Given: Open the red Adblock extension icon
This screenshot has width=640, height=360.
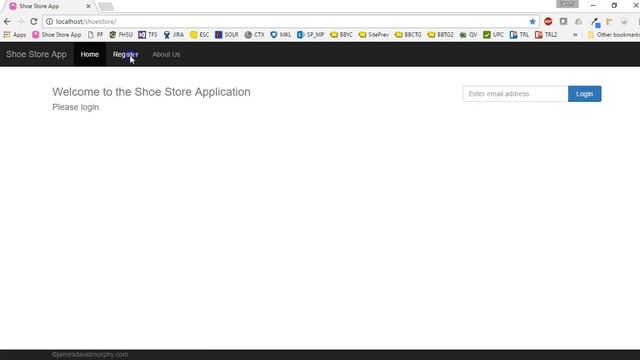Looking at the screenshot, I should (x=548, y=21).
